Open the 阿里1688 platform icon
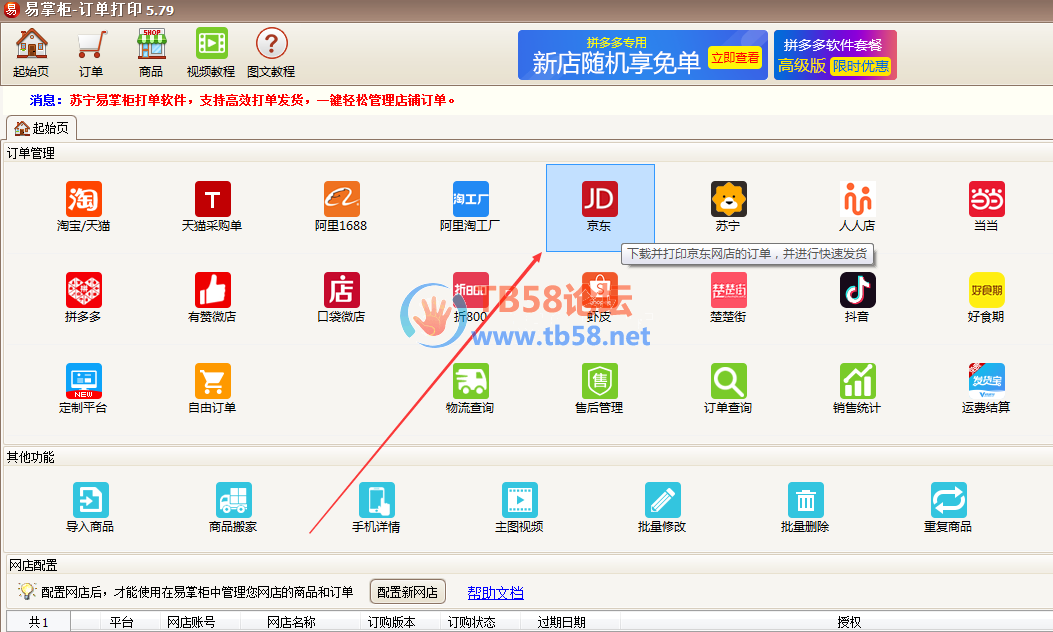 [341, 207]
